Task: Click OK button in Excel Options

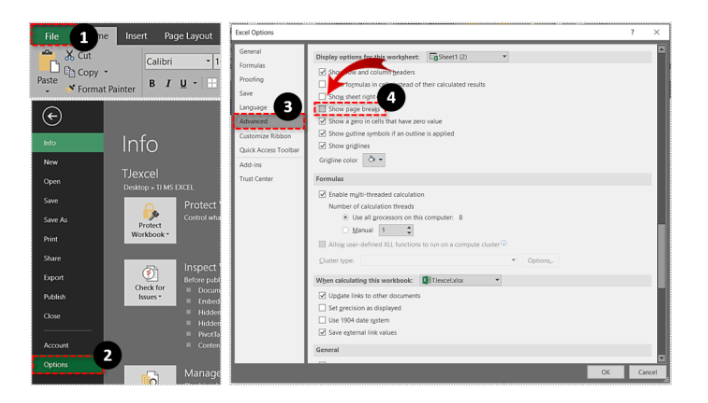Action: click(x=606, y=372)
